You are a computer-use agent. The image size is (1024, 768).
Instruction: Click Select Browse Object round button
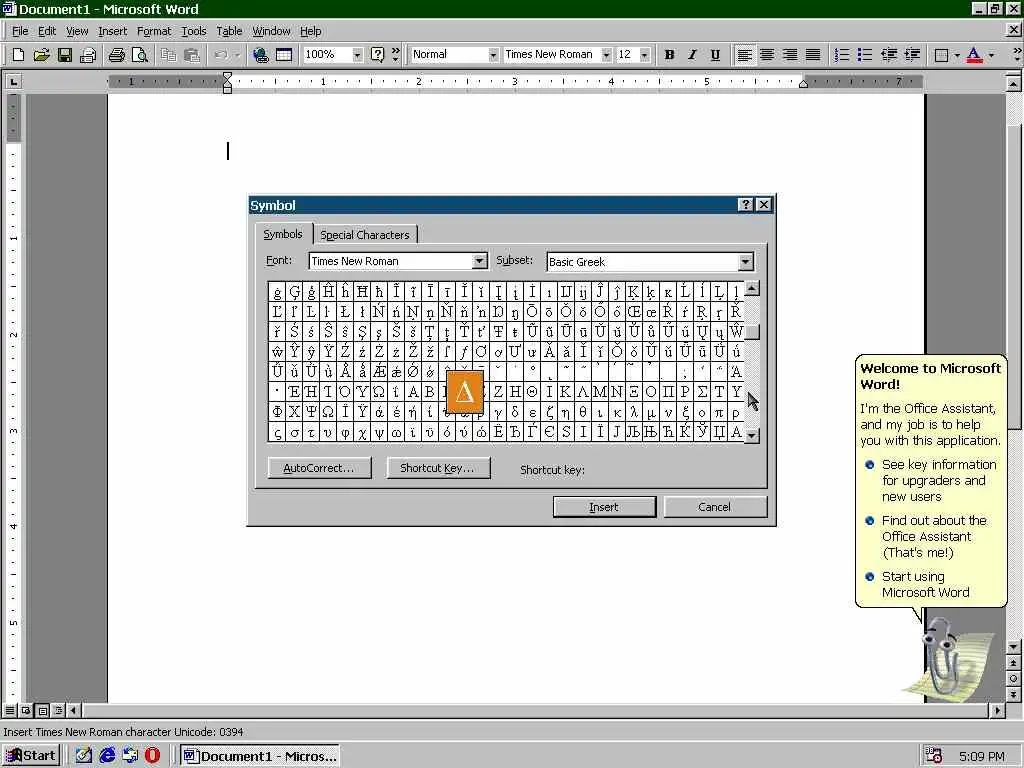click(1013, 679)
